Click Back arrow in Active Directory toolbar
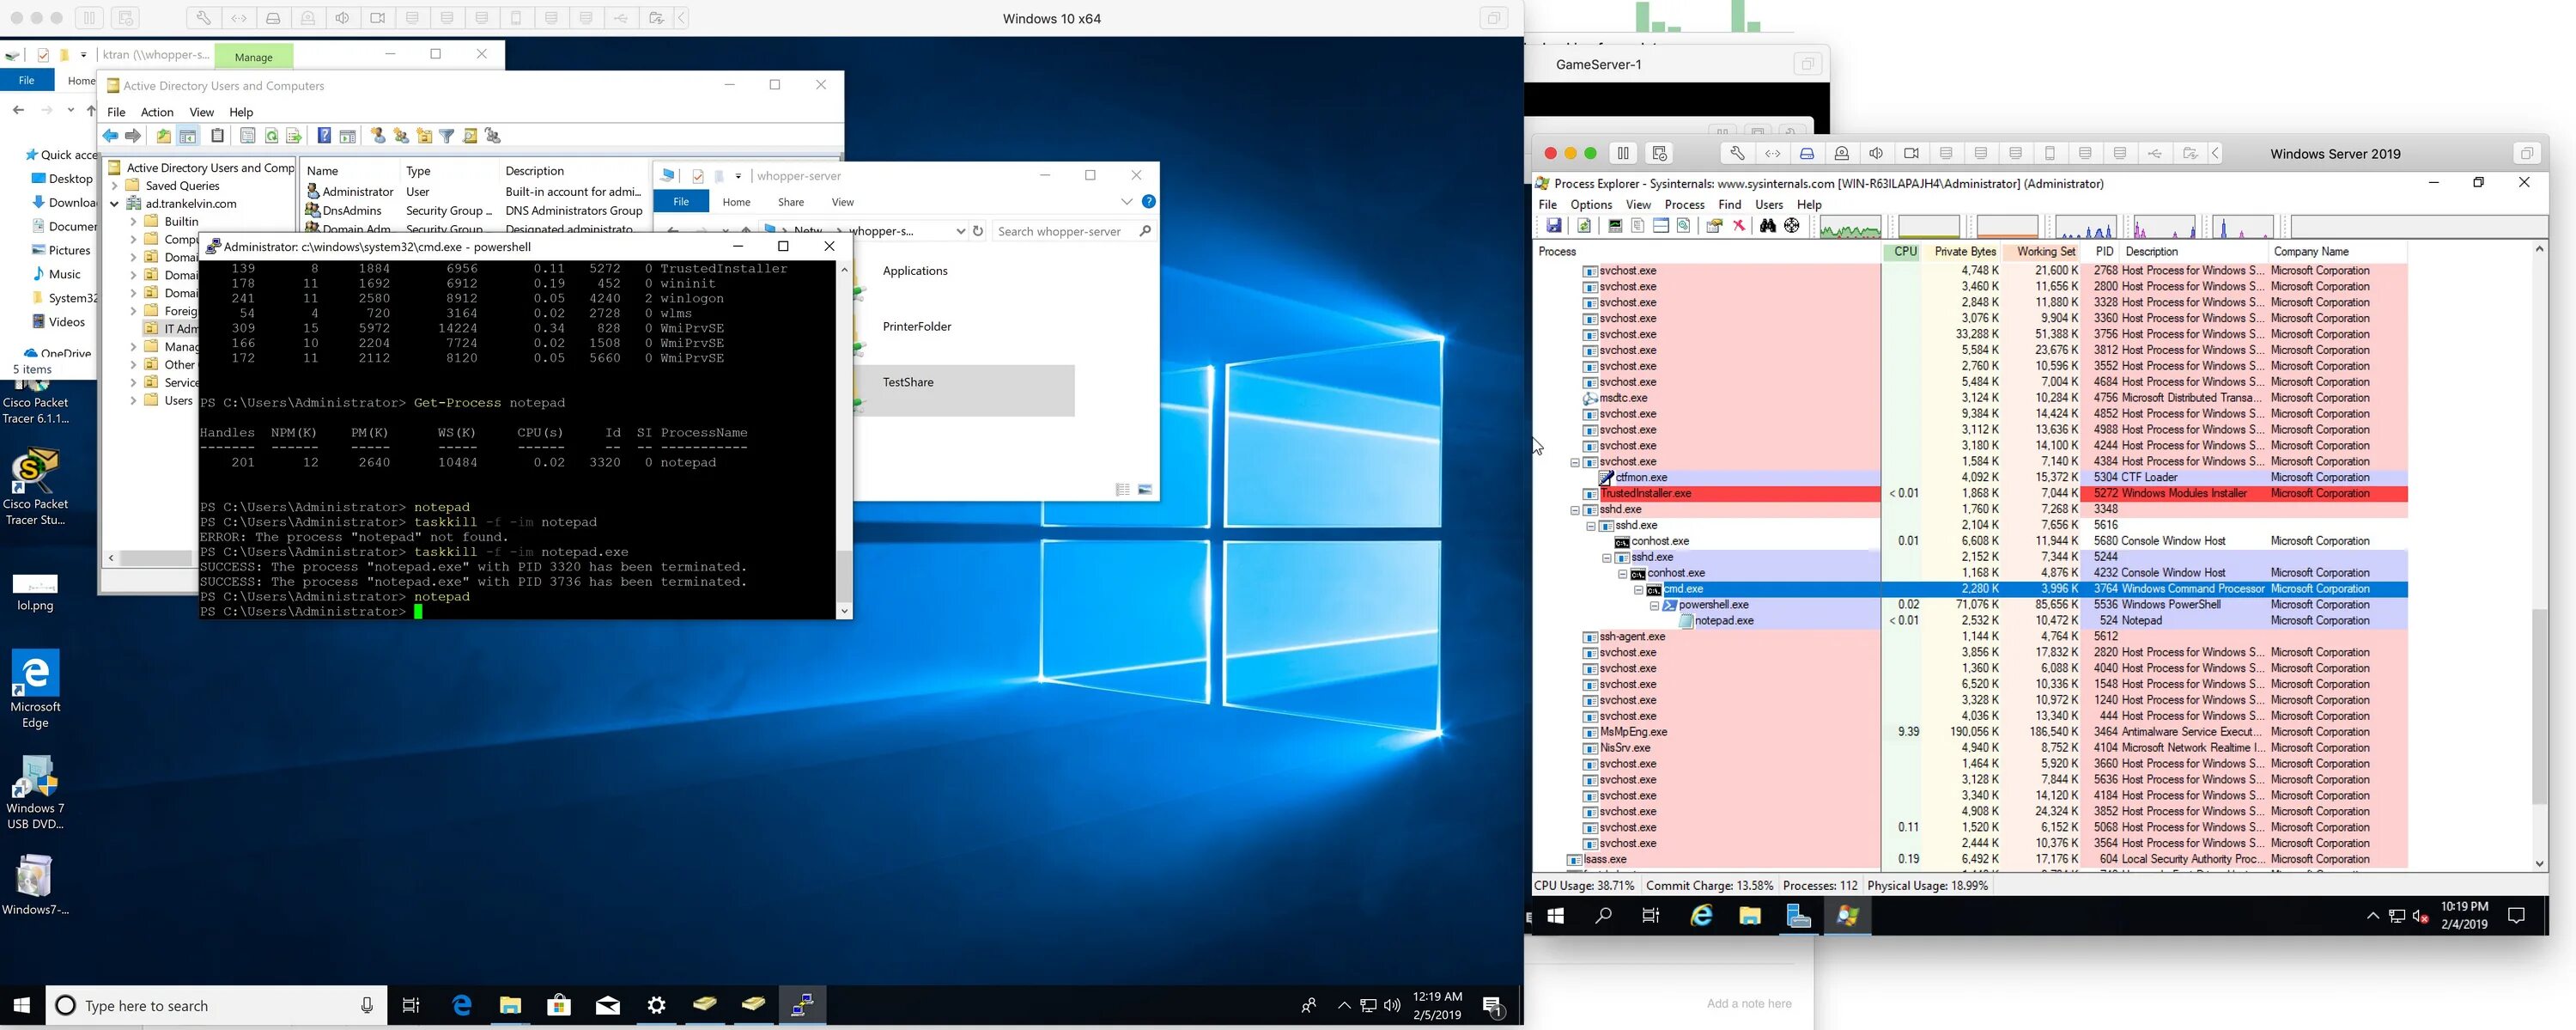 110,136
